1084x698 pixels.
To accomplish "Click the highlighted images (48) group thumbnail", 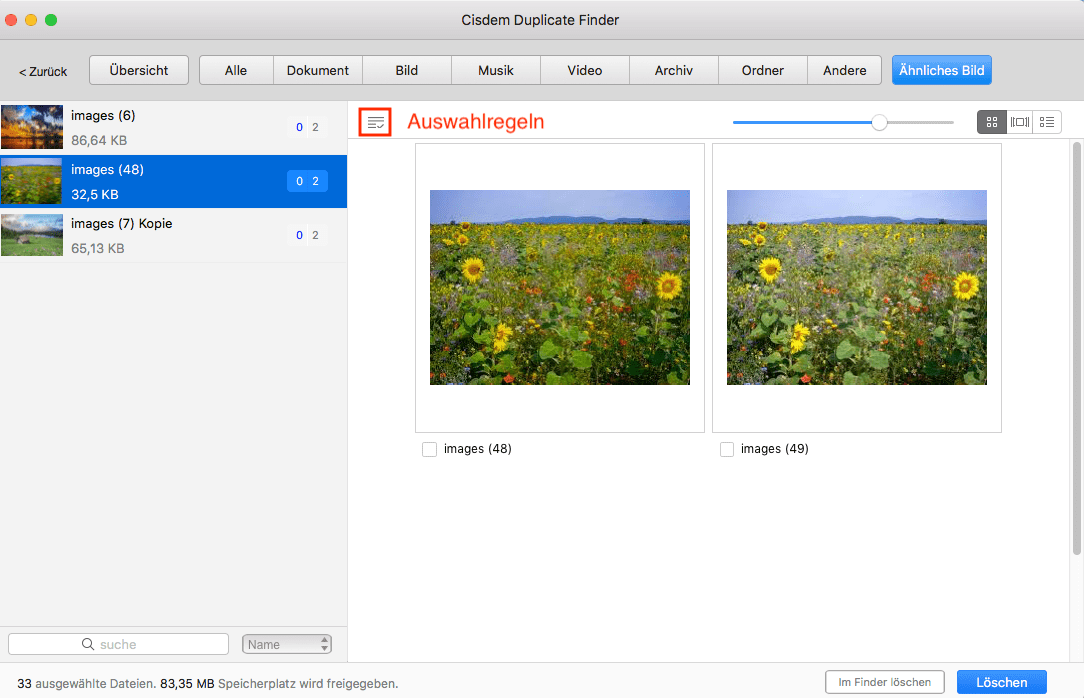I will [32, 181].
